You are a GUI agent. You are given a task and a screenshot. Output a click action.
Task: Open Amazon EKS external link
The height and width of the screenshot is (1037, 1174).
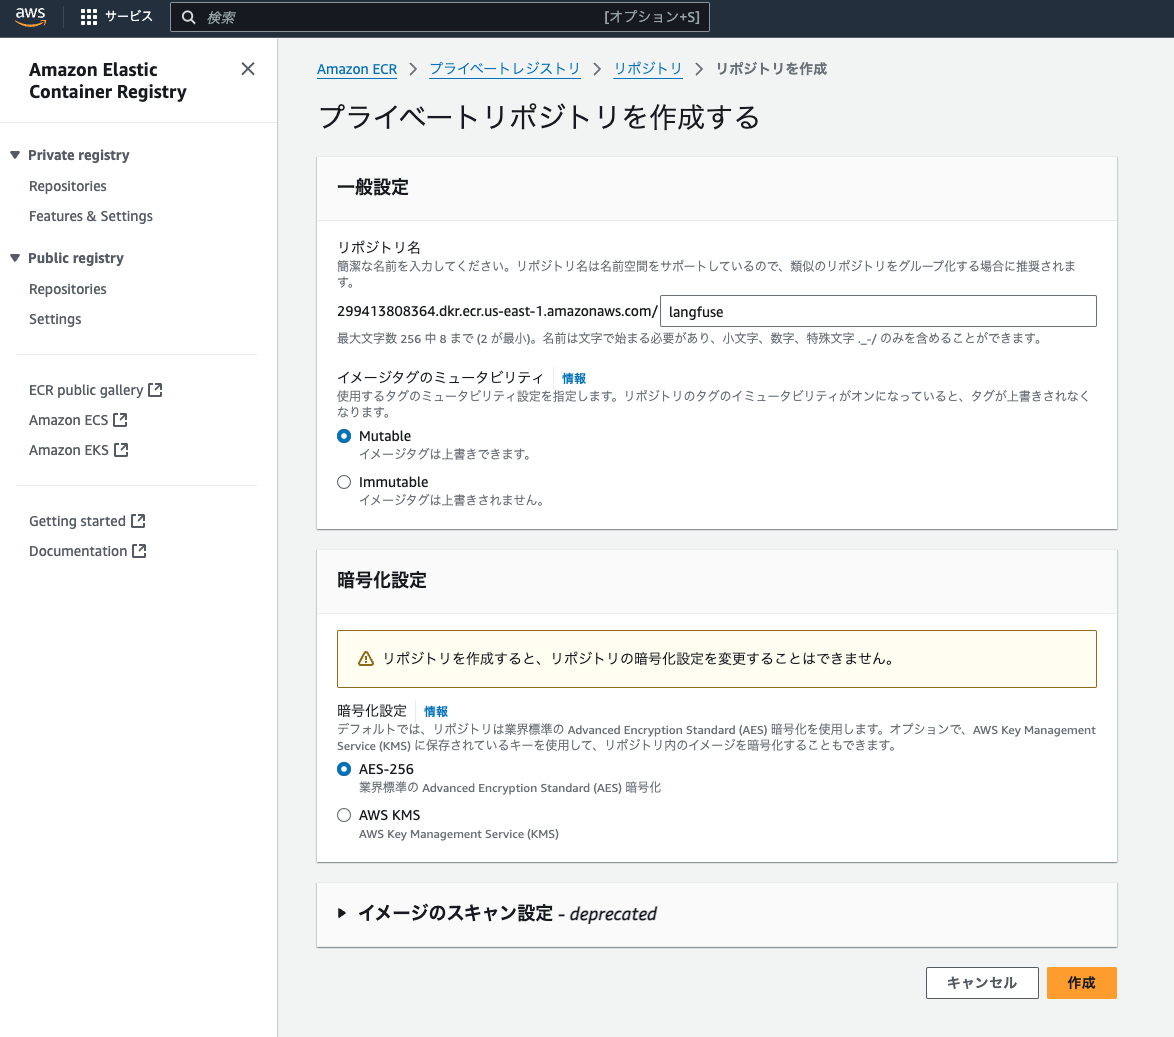[x=70, y=449]
